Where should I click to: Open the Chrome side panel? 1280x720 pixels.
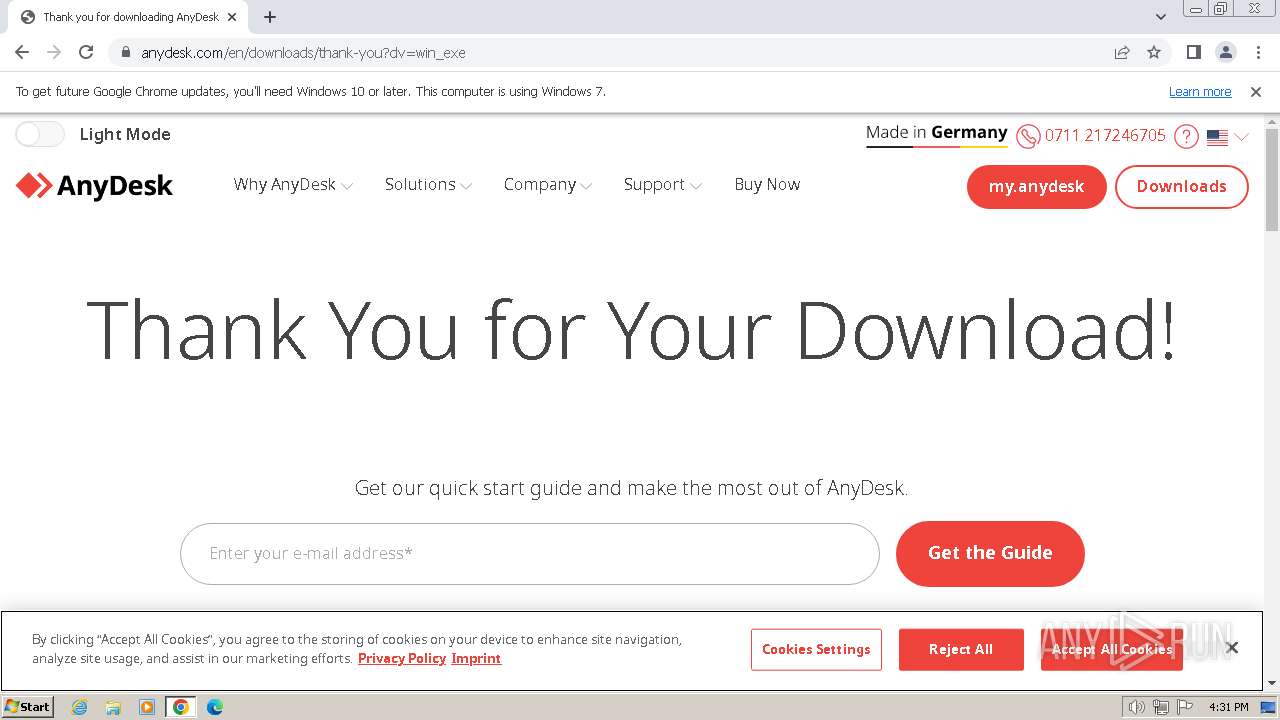click(1194, 53)
